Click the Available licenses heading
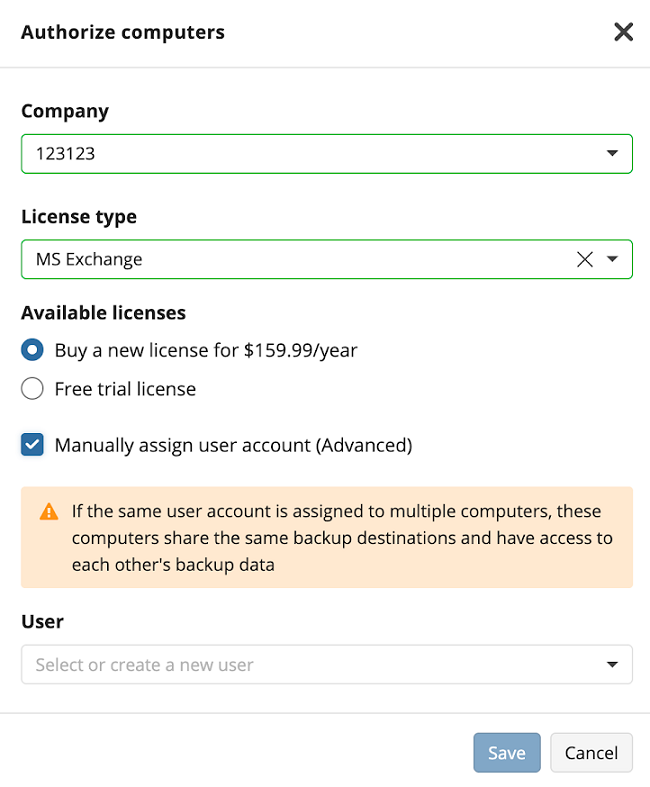This screenshot has width=650, height=787. pos(103,313)
